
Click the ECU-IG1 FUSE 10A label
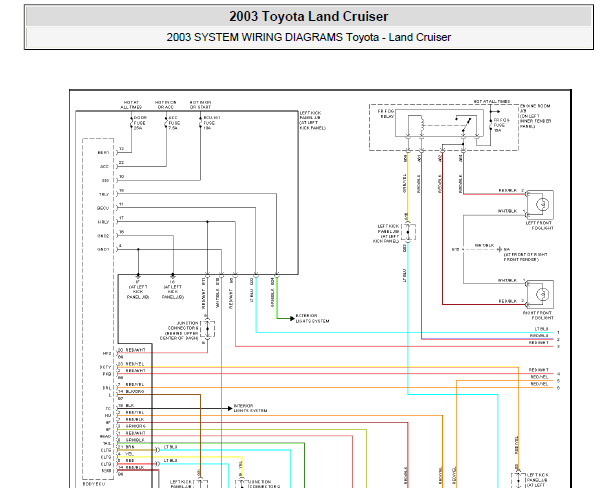tap(211, 123)
